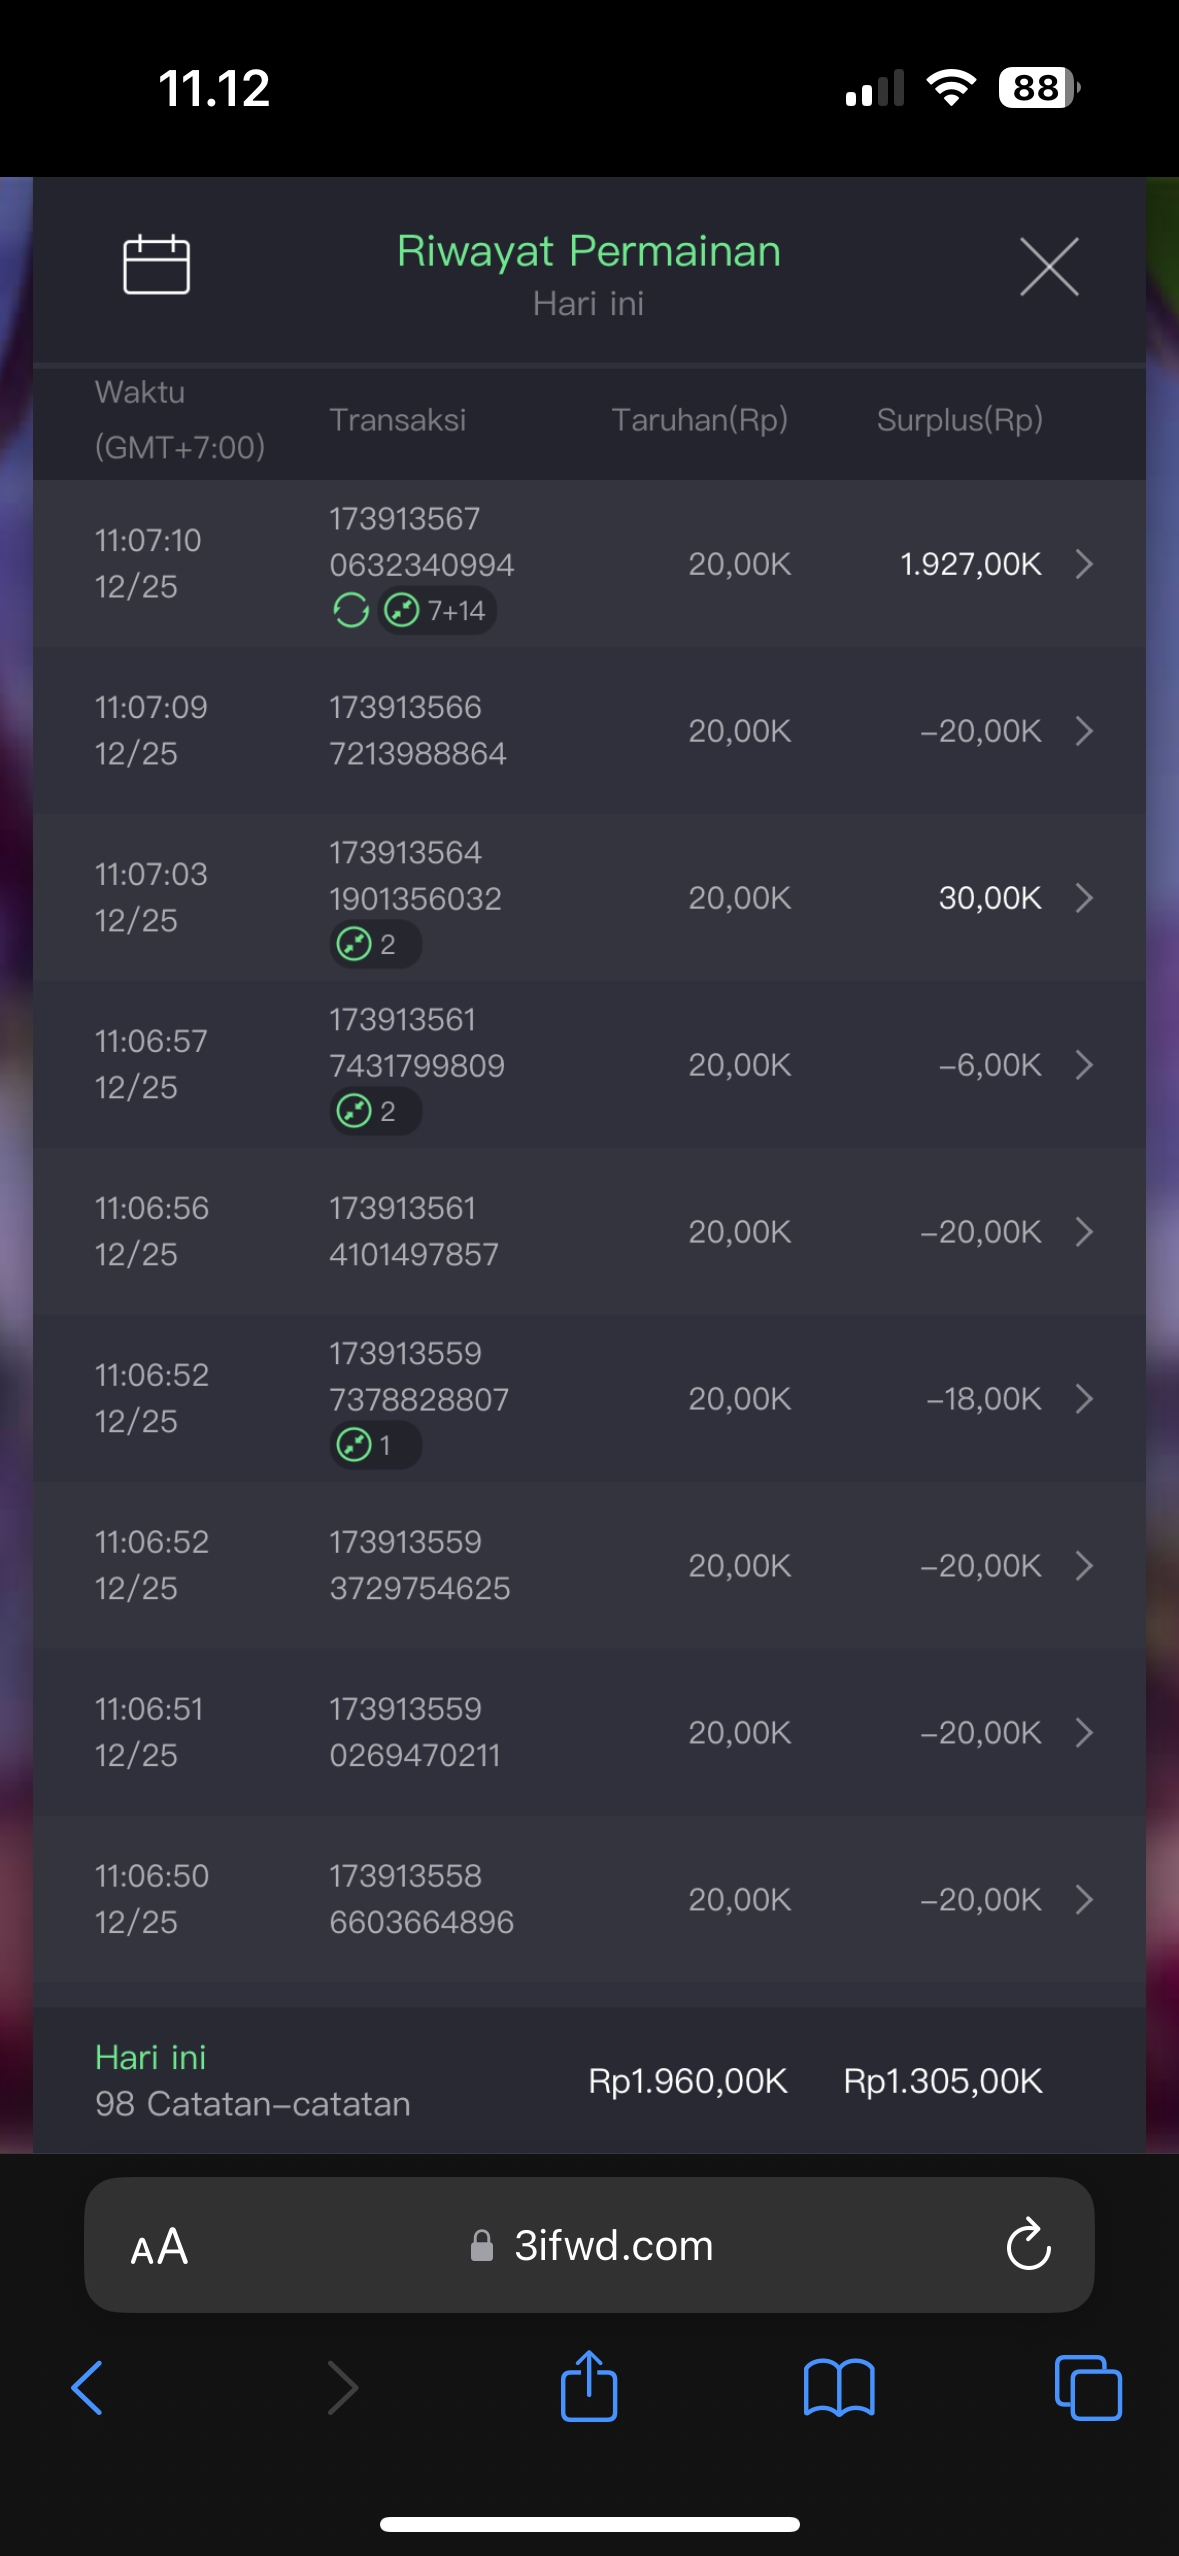Expand the −18,00K surplus record chevron
The width and height of the screenshot is (1179, 2556).
coord(1084,1399)
